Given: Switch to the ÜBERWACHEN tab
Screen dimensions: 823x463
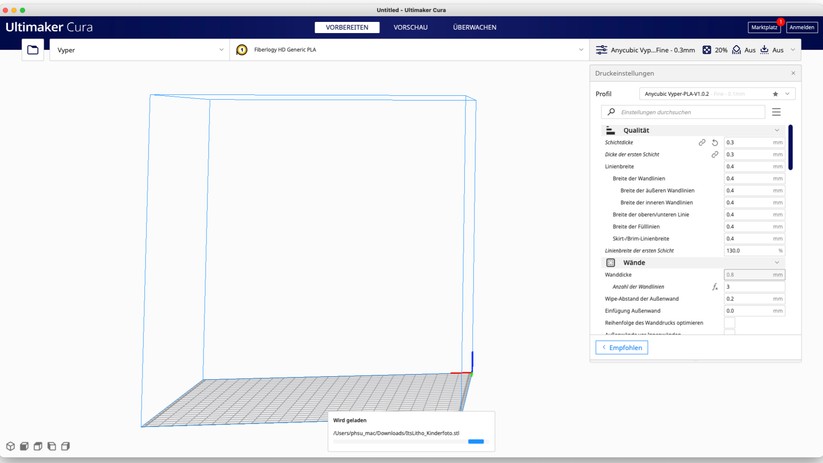Looking at the screenshot, I should pos(474,27).
